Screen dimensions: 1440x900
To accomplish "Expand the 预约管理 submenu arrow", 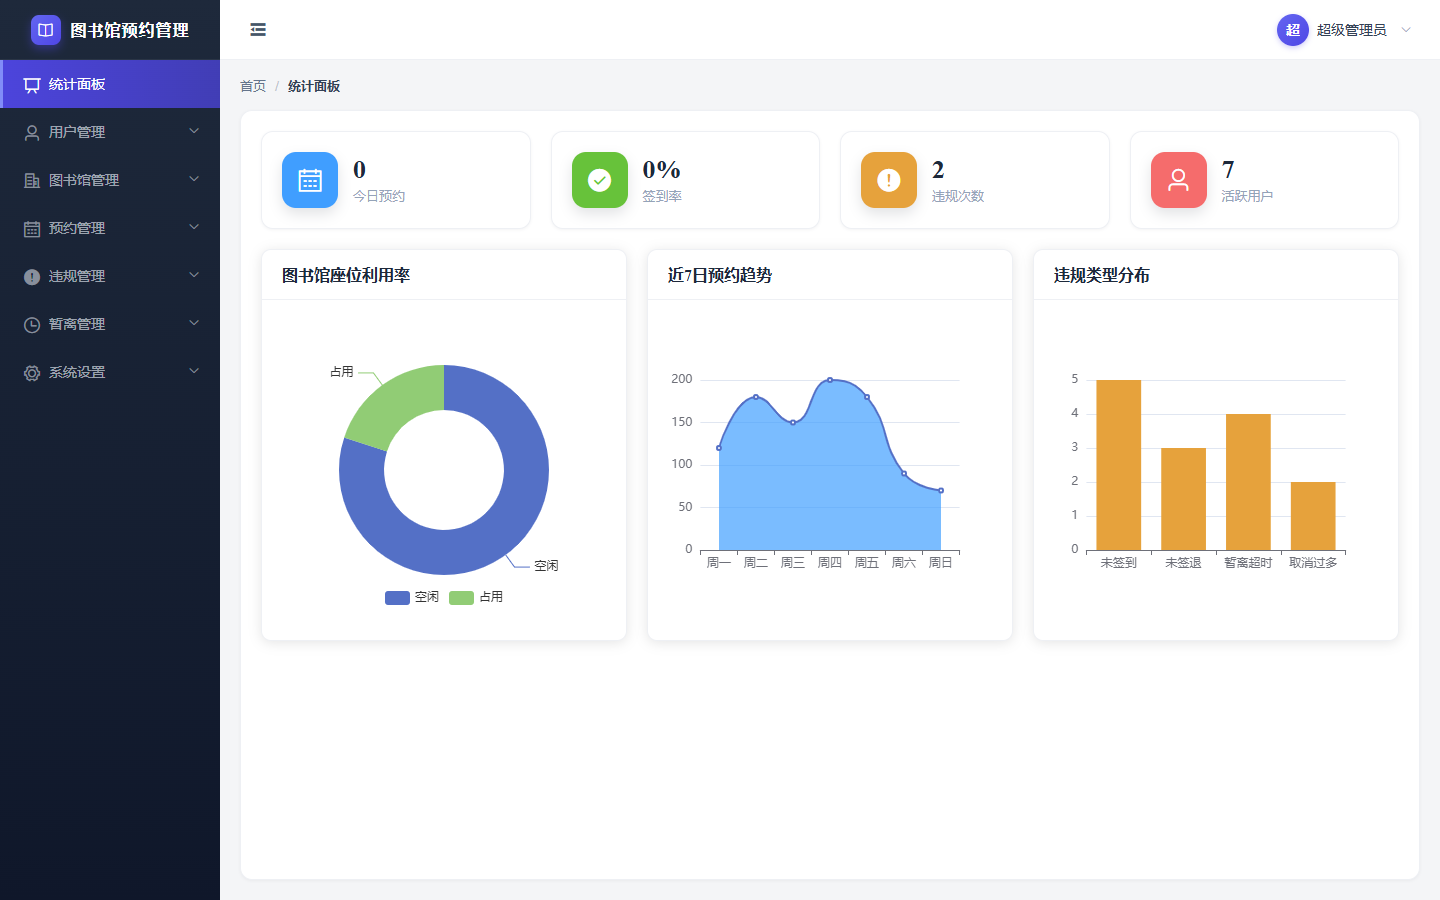I will click(x=194, y=227).
